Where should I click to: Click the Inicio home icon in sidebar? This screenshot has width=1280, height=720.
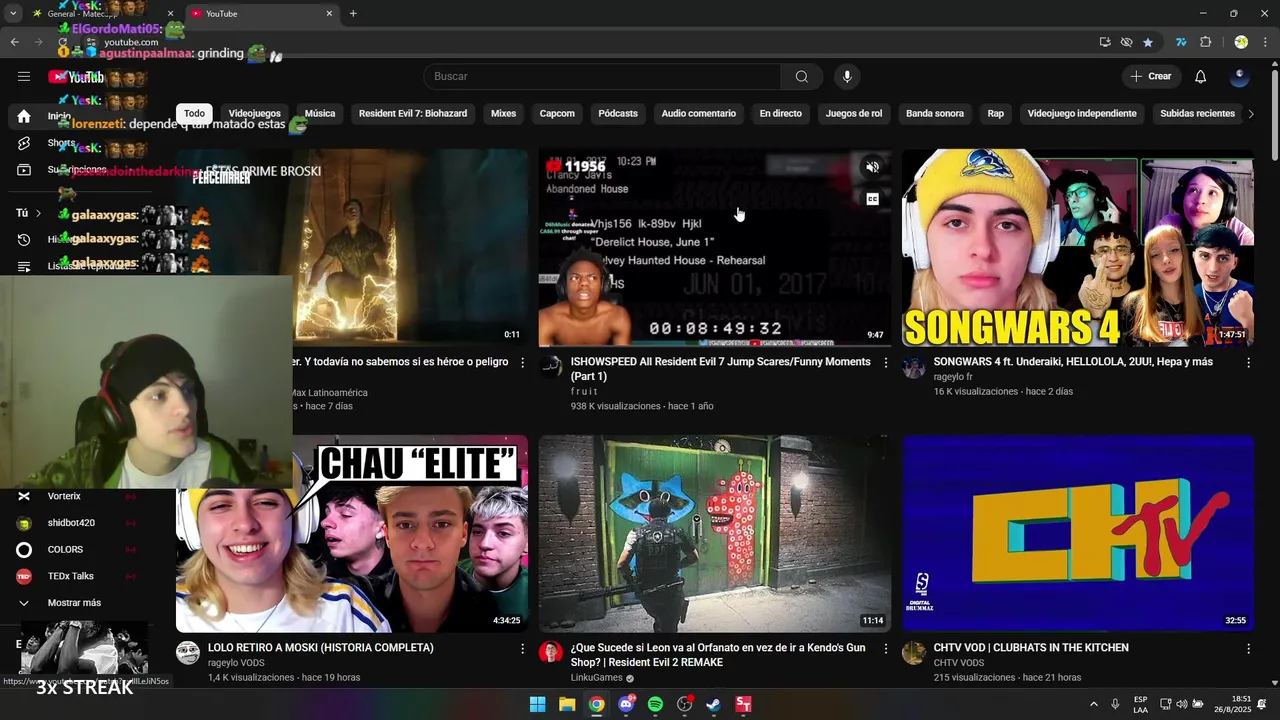24,117
